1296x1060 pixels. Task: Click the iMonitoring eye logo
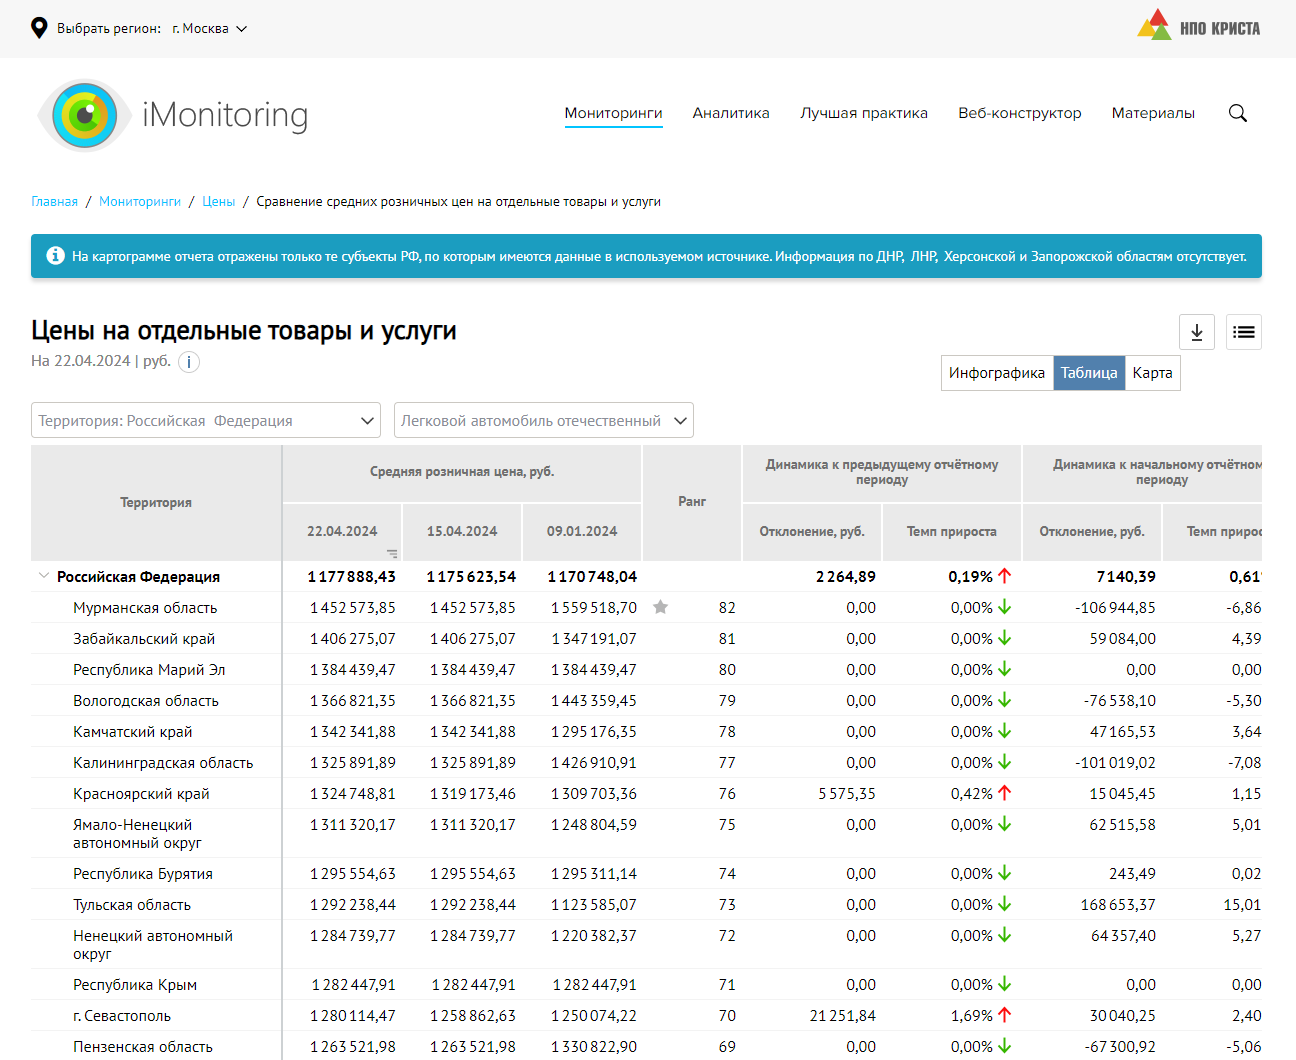[85, 115]
